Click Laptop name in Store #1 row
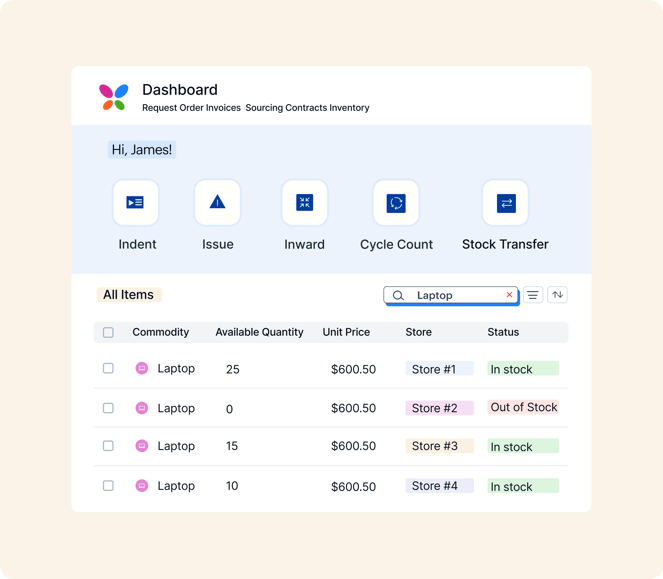Image resolution: width=663 pixels, height=579 pixels. (x=176, y=369)
